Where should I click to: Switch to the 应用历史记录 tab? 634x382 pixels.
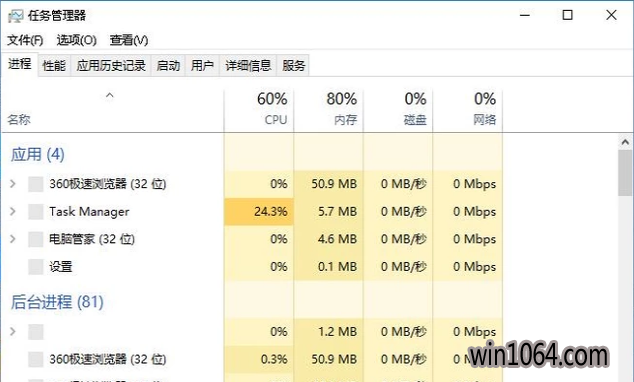(x=111, y=65)
